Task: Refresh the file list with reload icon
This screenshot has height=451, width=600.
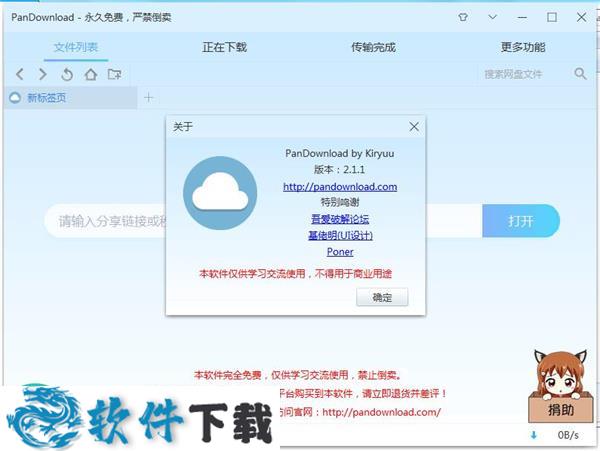Action: (67, 74)
